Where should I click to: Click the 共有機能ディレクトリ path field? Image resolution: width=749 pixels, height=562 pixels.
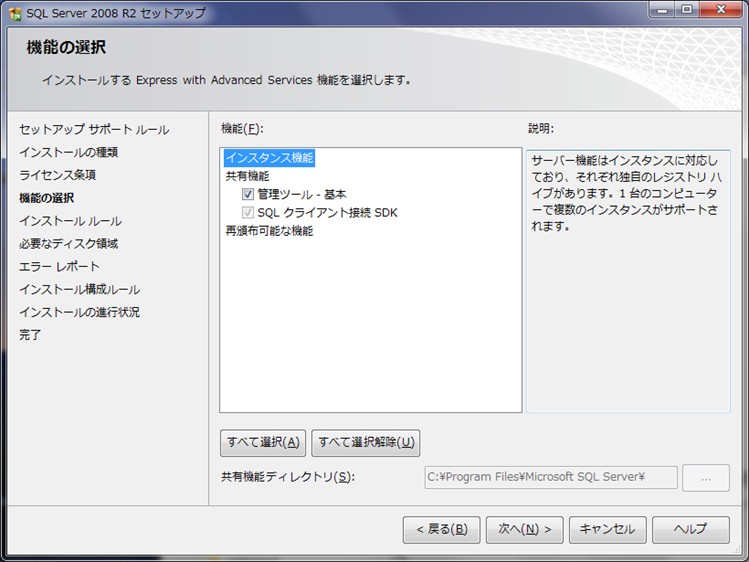[x=551, y=477]
